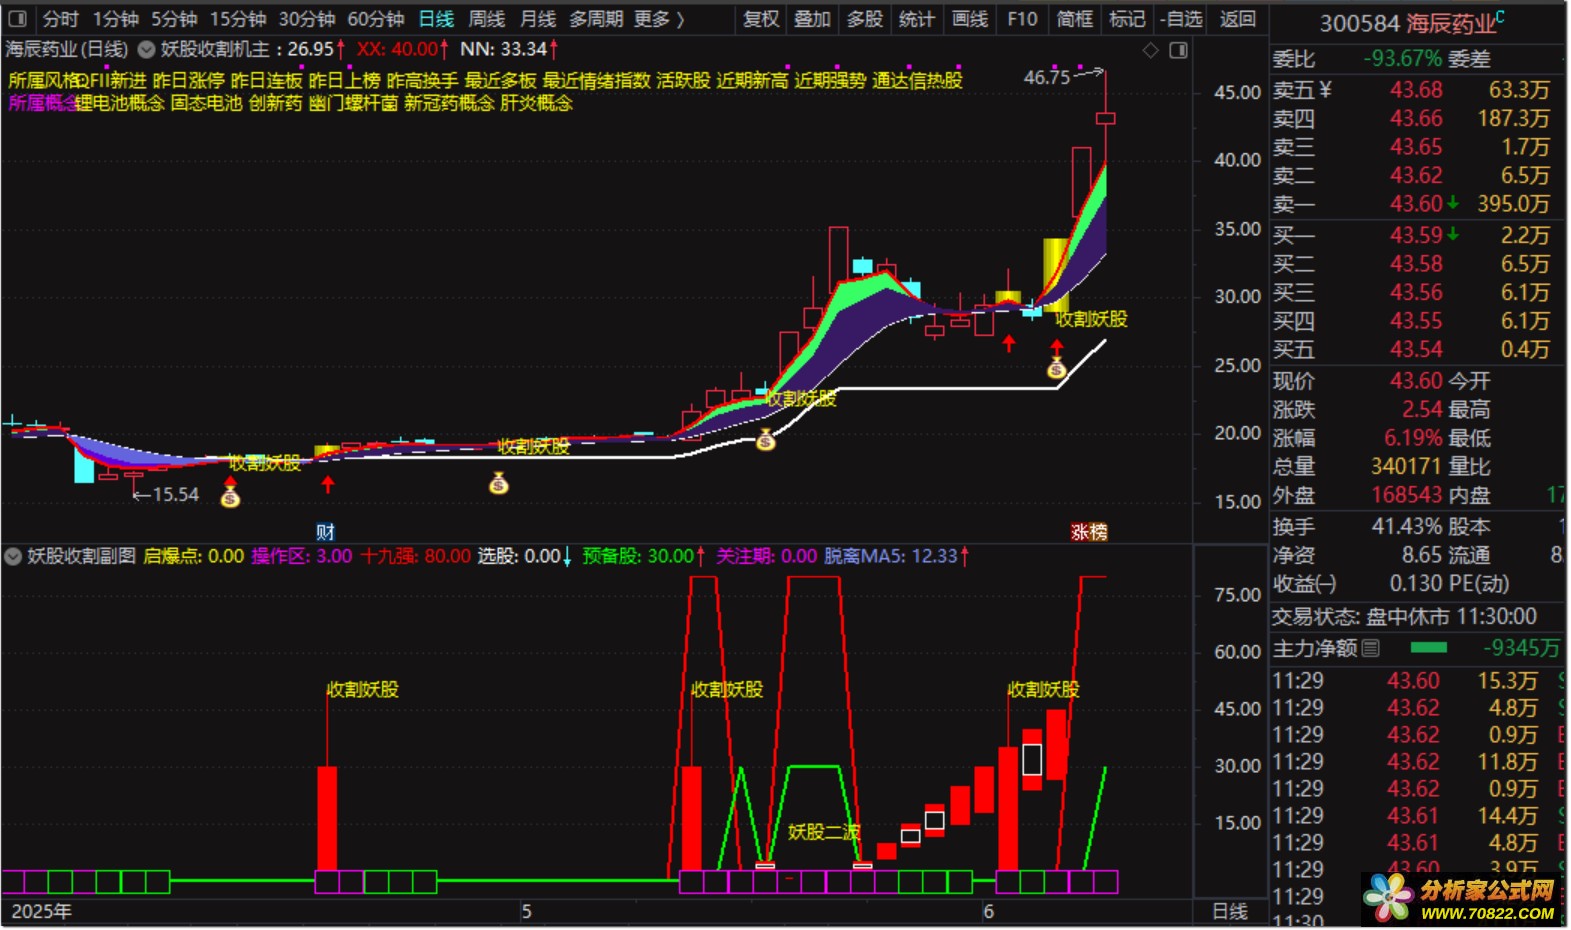The image size is (1571, 930).
Task: Open the 妖股收割副图 indicator menu circle
Action: (13, 556)
